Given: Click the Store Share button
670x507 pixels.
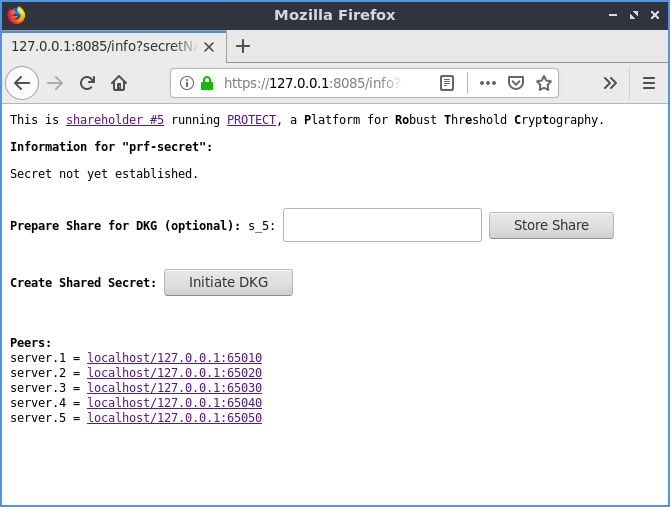Looking at the screenshot, I should 551,225.
